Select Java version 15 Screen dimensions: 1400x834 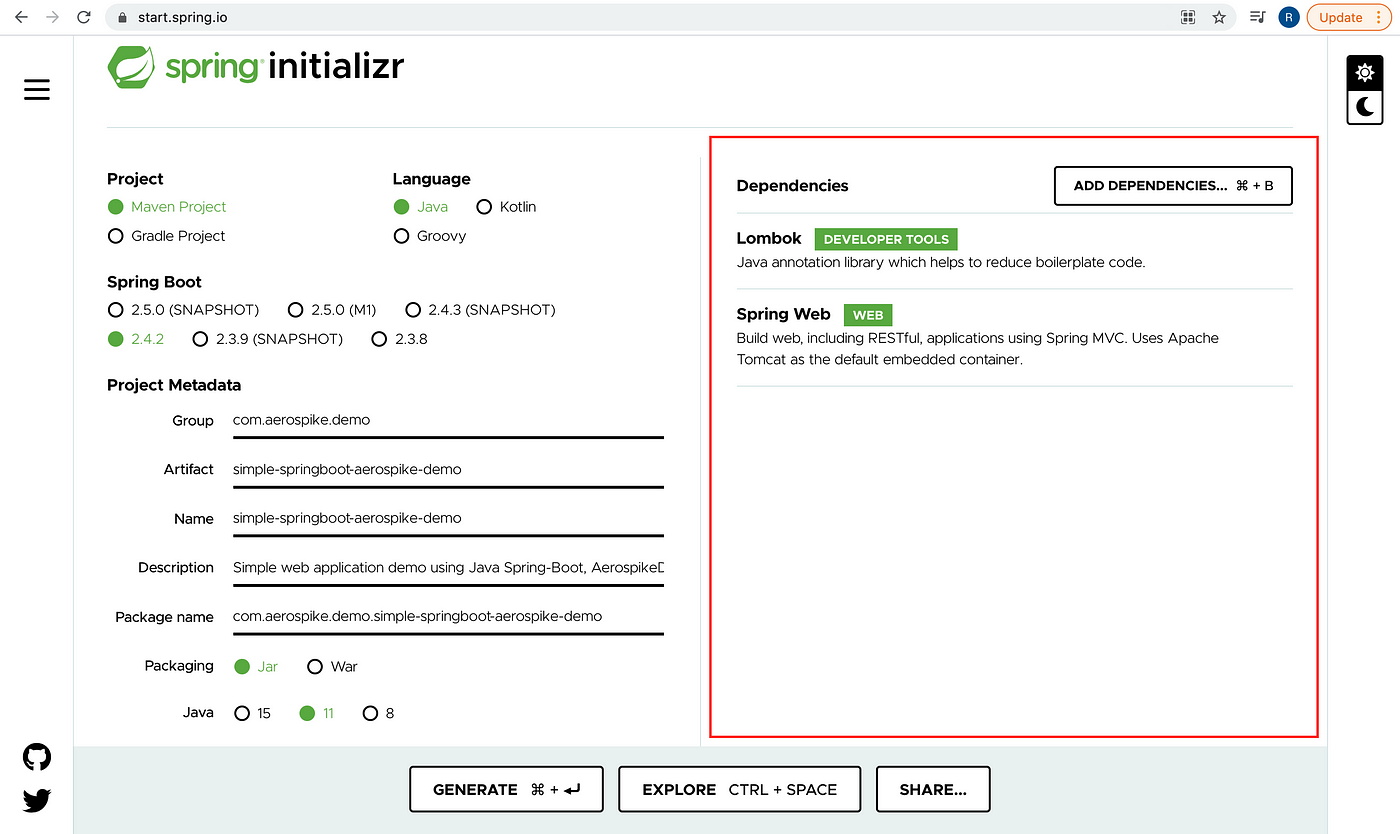(252, 713)
